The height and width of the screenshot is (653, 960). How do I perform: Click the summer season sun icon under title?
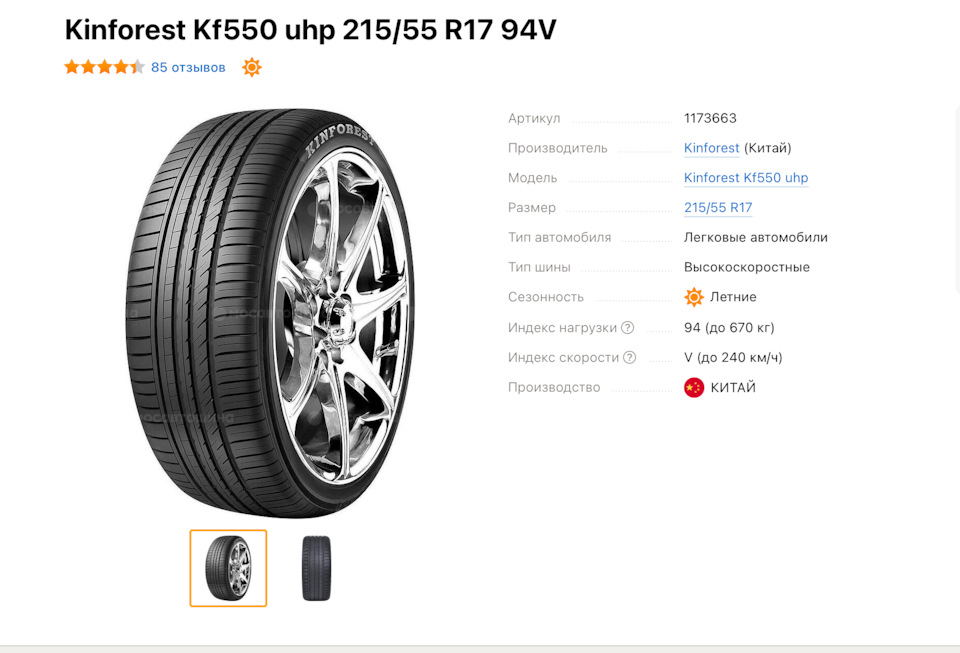pos(252,67)
